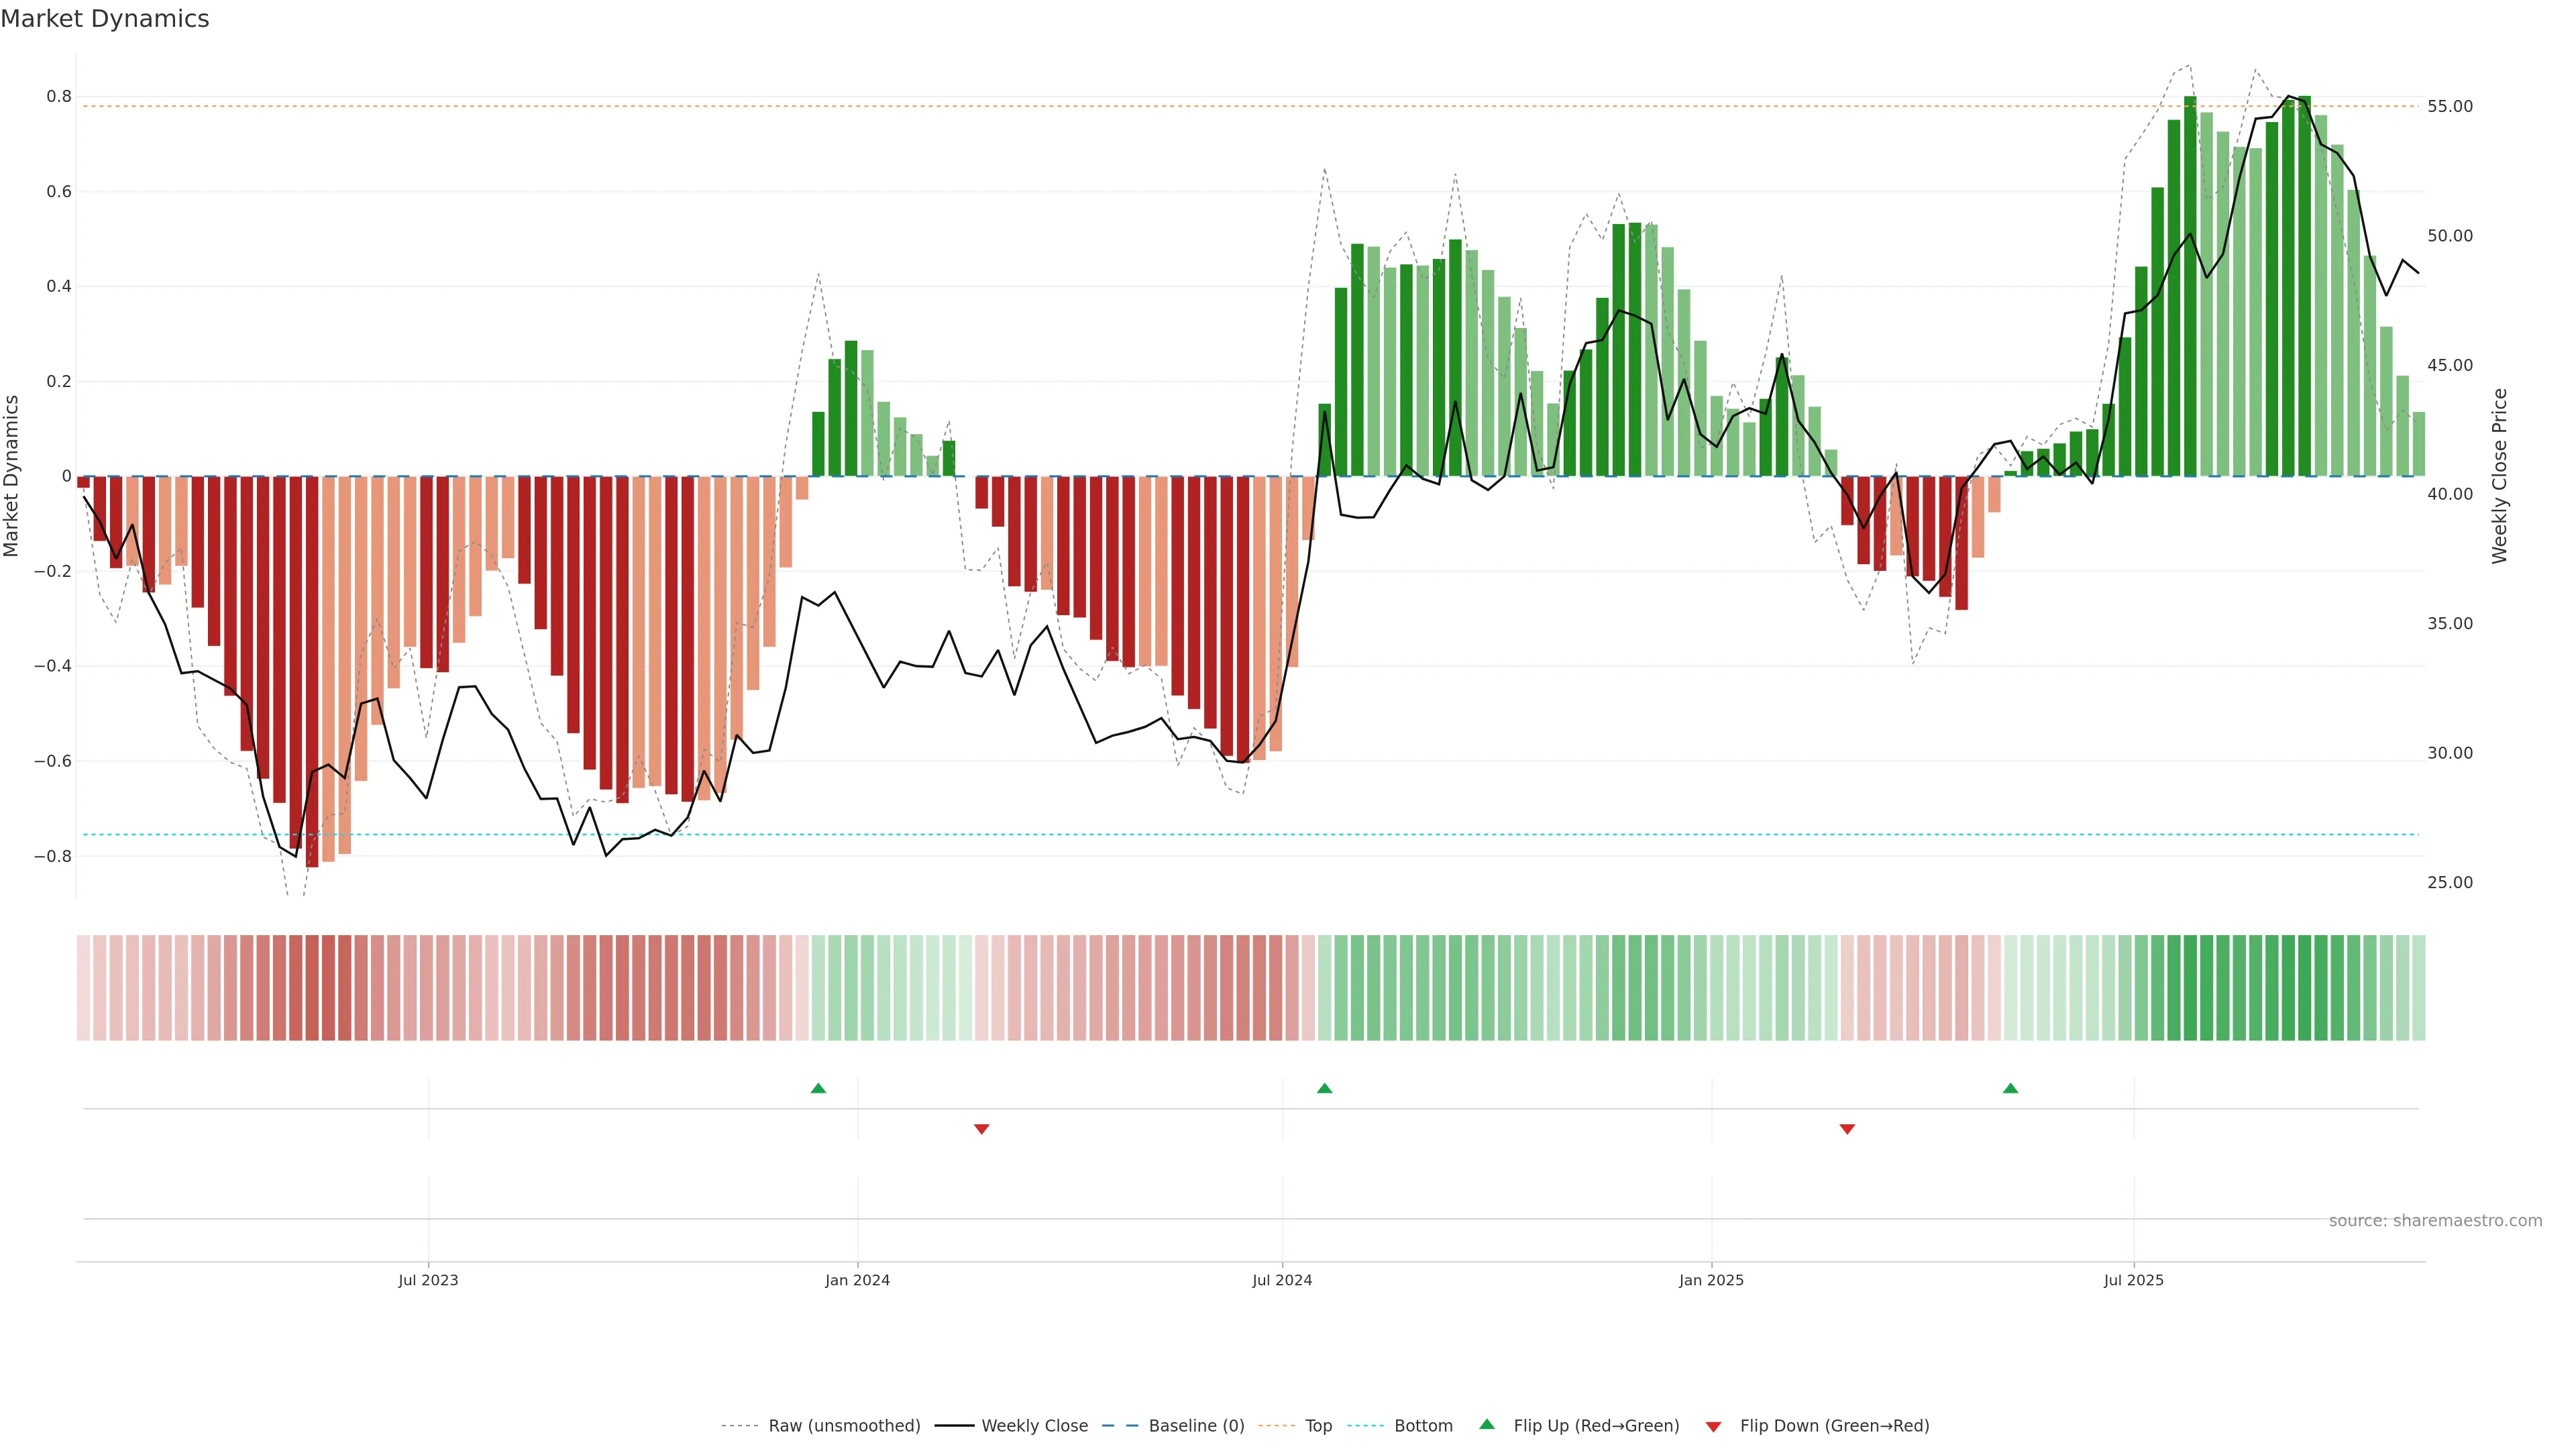
Task: Toggle the Weekly Close legend entry
Action: coord(1034,1426)
